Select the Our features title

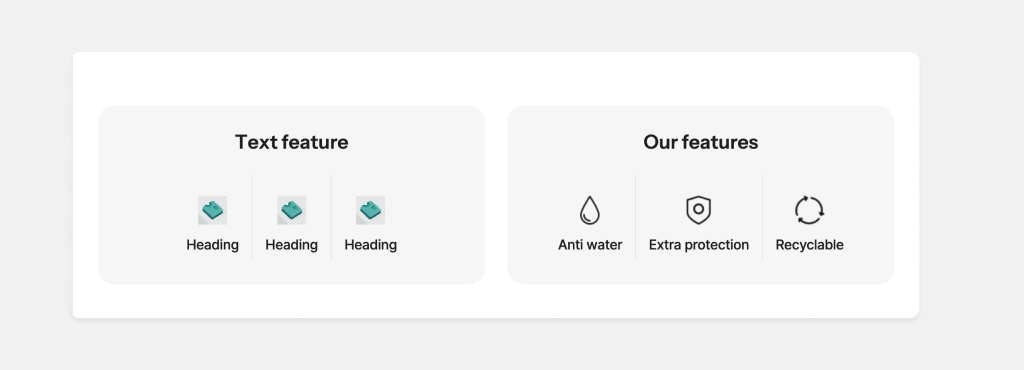pos(700,142)
